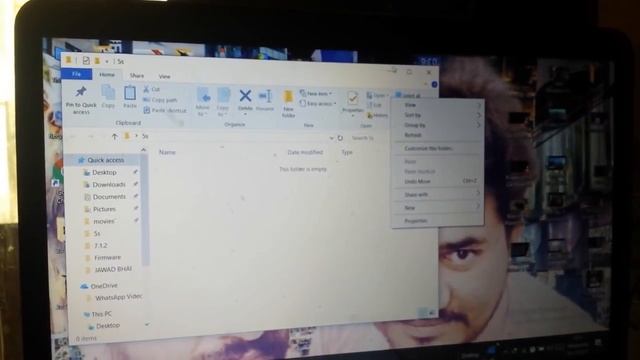Select Quick access in navigation pane
The width and height of the screenshot is (640, 360).
coord(105,160)
